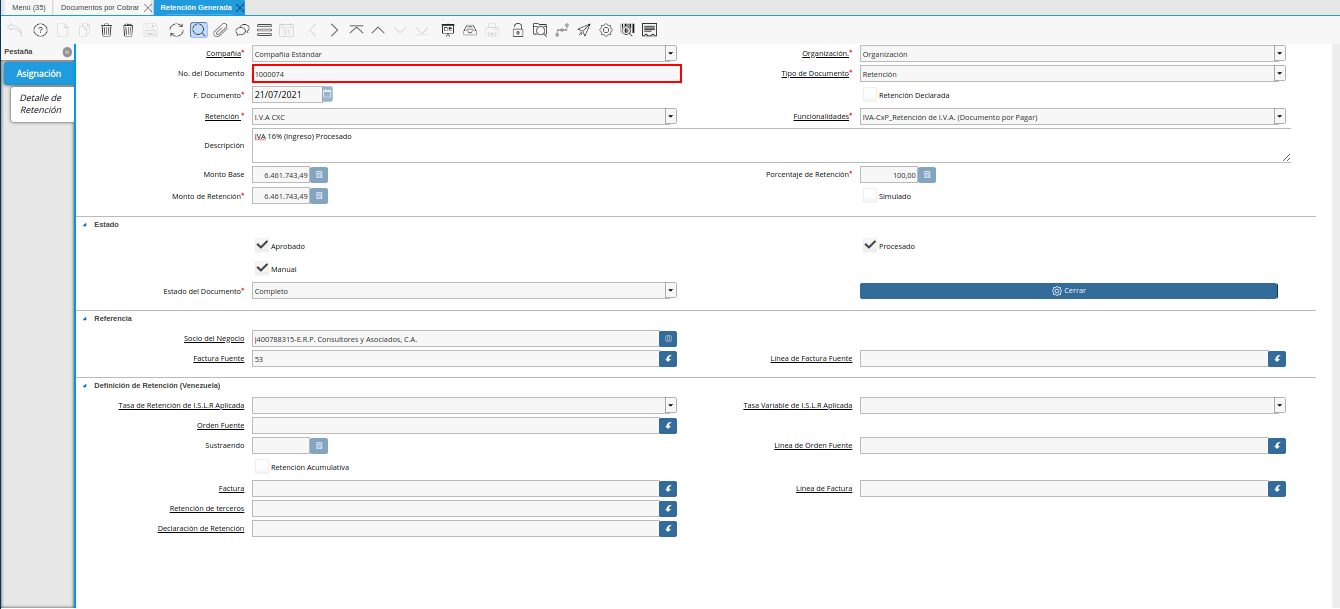Click the padlock private access icon
Viewport: 1340px width, 609px height.
pos(518,30)
